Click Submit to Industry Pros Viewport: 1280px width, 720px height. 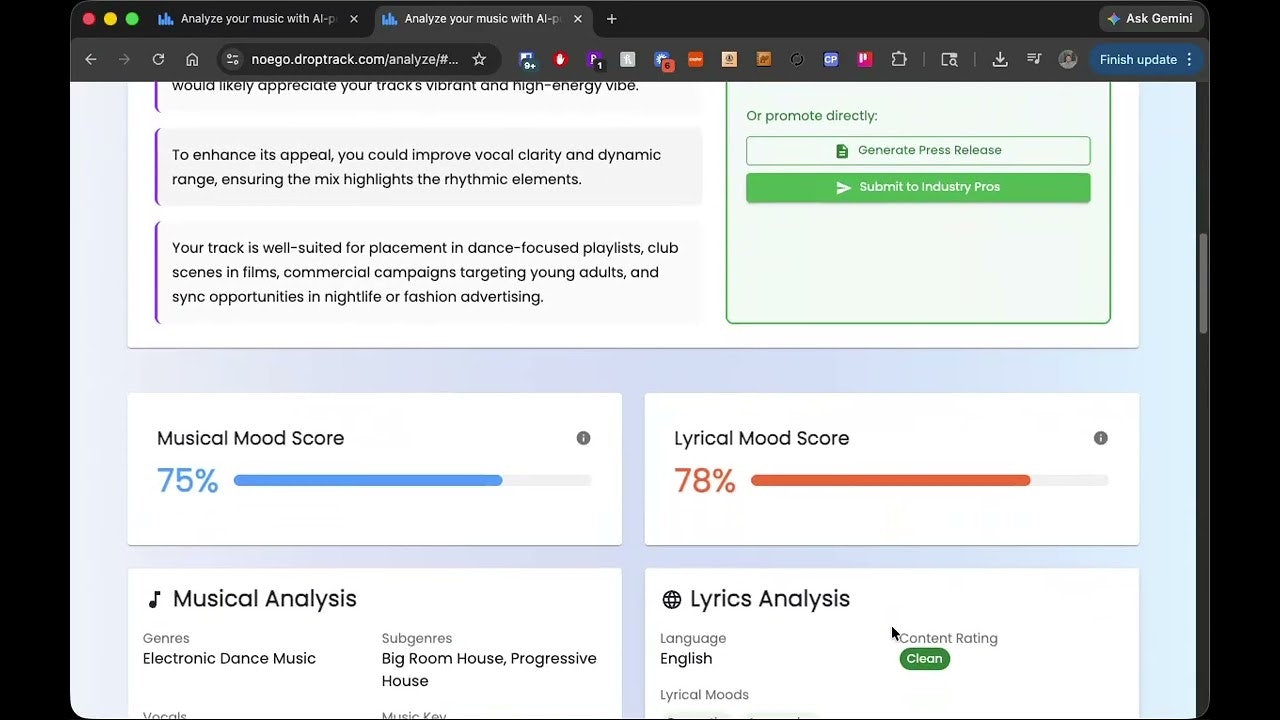point(918,187)
